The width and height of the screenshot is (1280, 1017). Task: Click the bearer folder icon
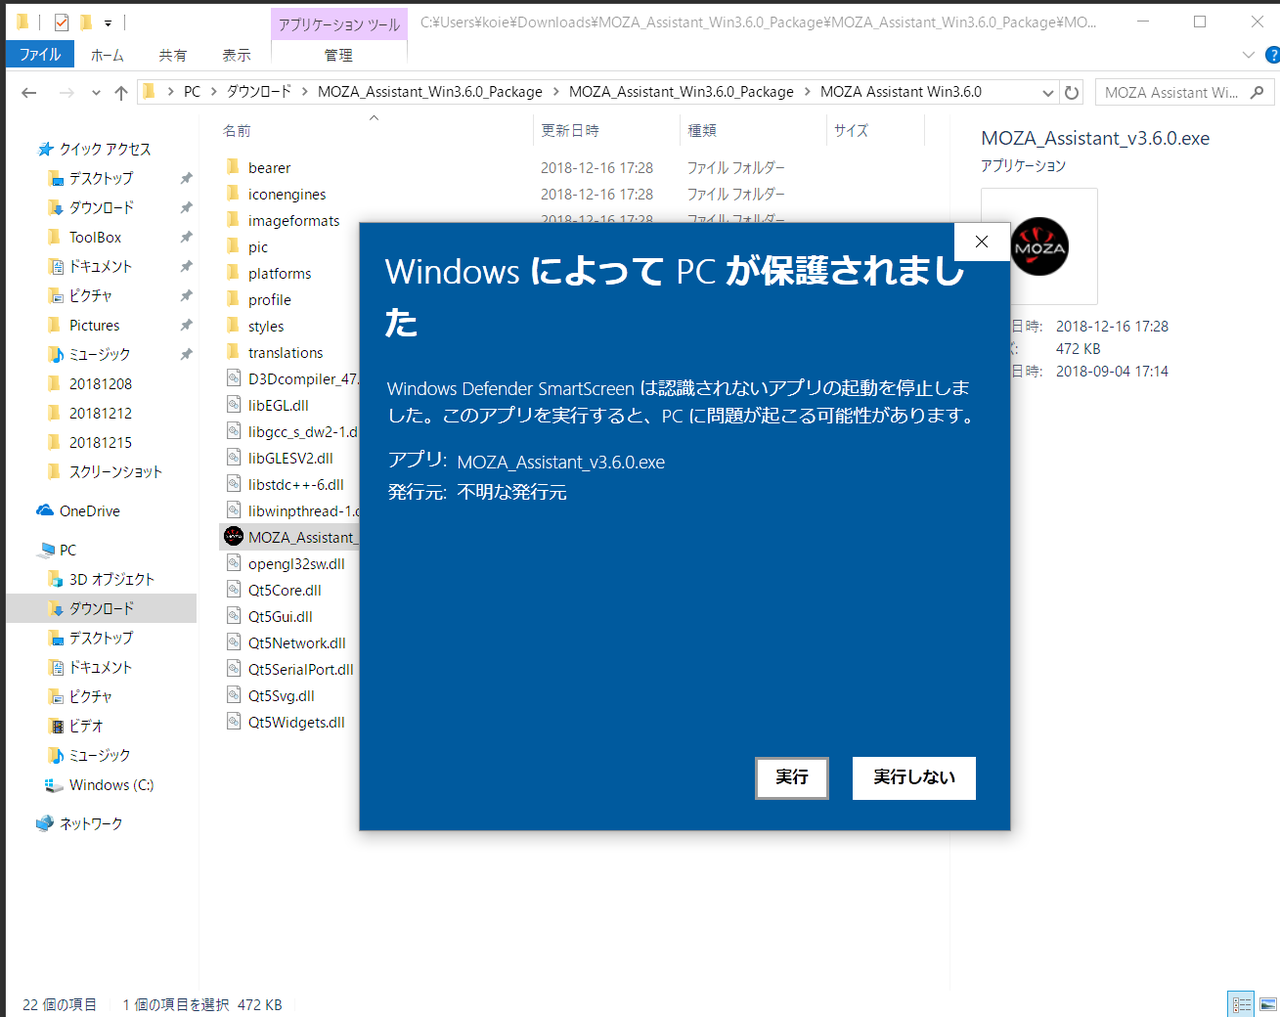point(233,167)
